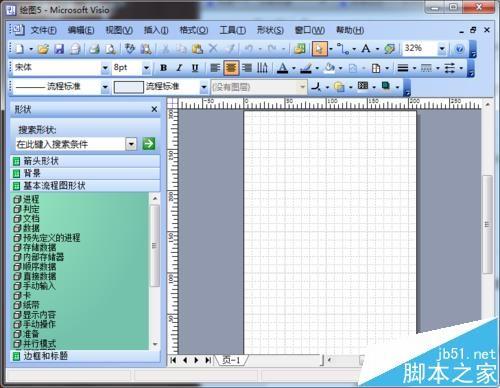
Task: Open the line style dropdown 流程标准
Action: (105, 87)
